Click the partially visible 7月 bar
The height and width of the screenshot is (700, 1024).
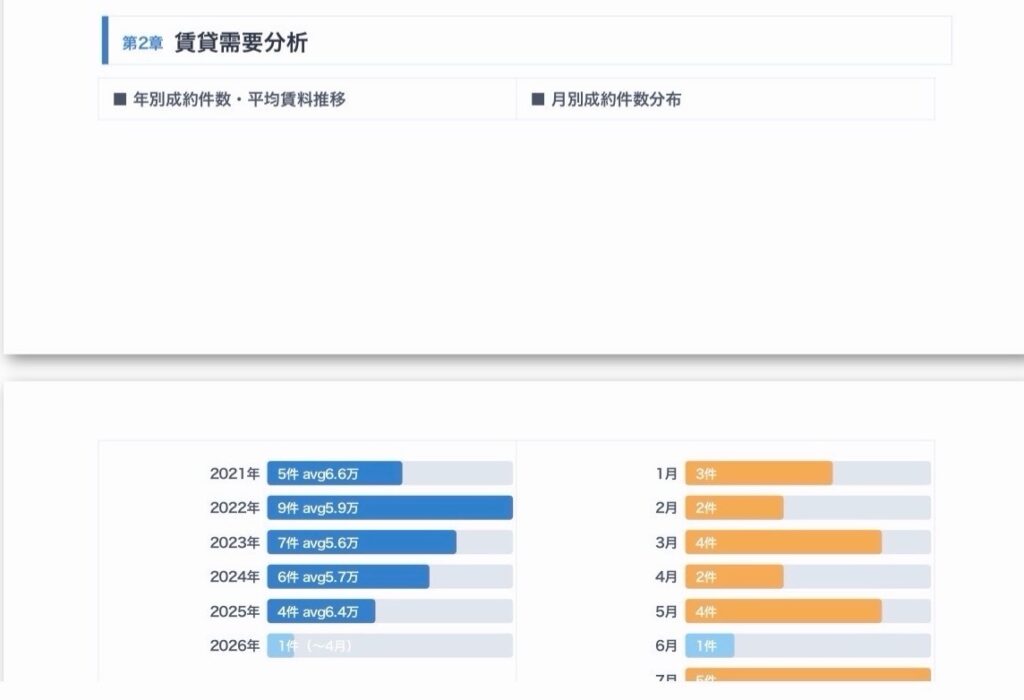coord(807,676)
